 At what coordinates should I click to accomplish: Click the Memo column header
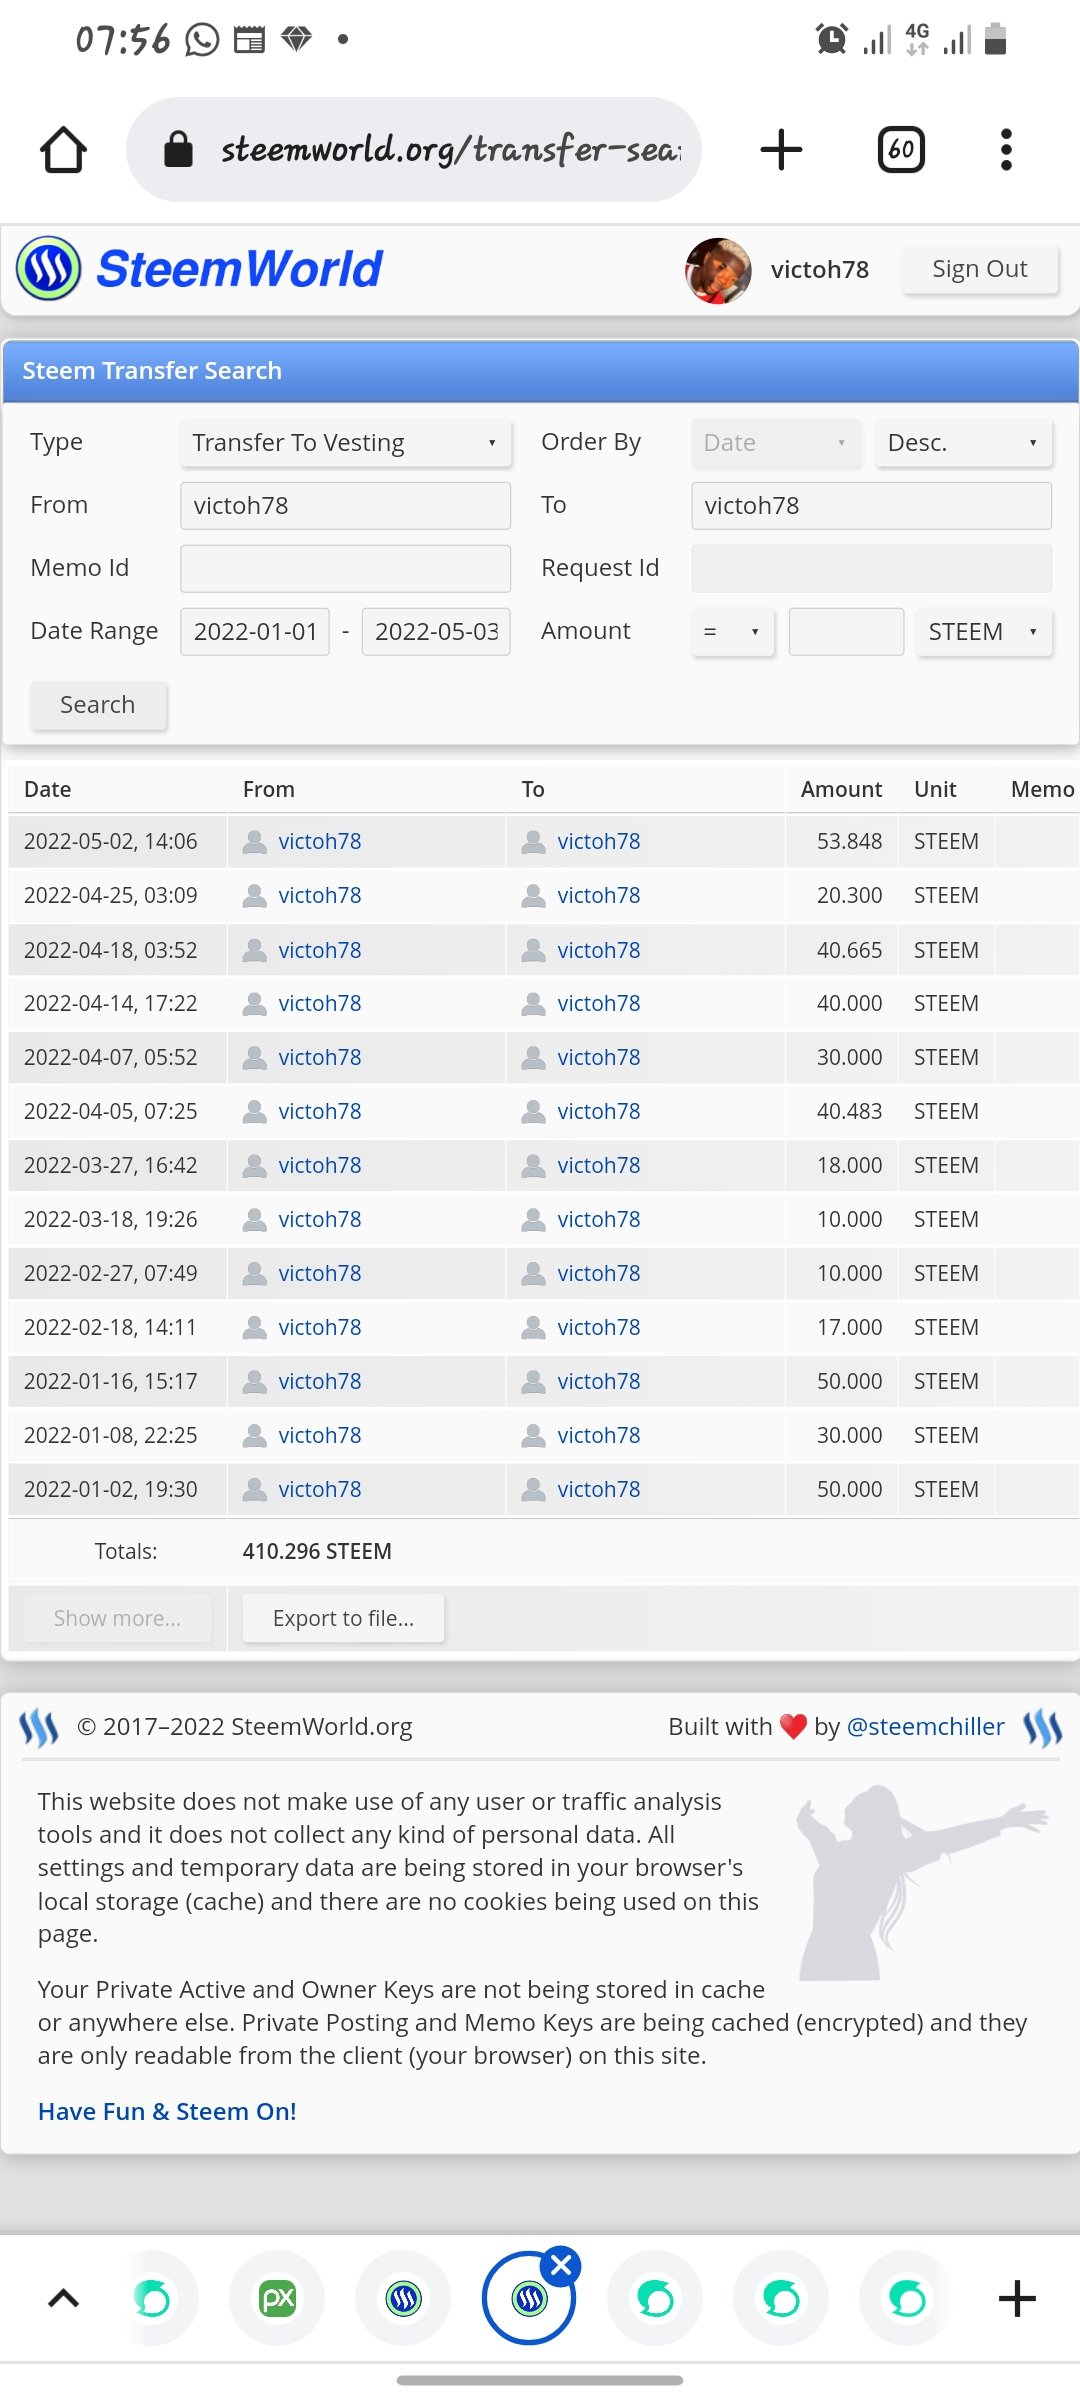(x=1043, y=790)
